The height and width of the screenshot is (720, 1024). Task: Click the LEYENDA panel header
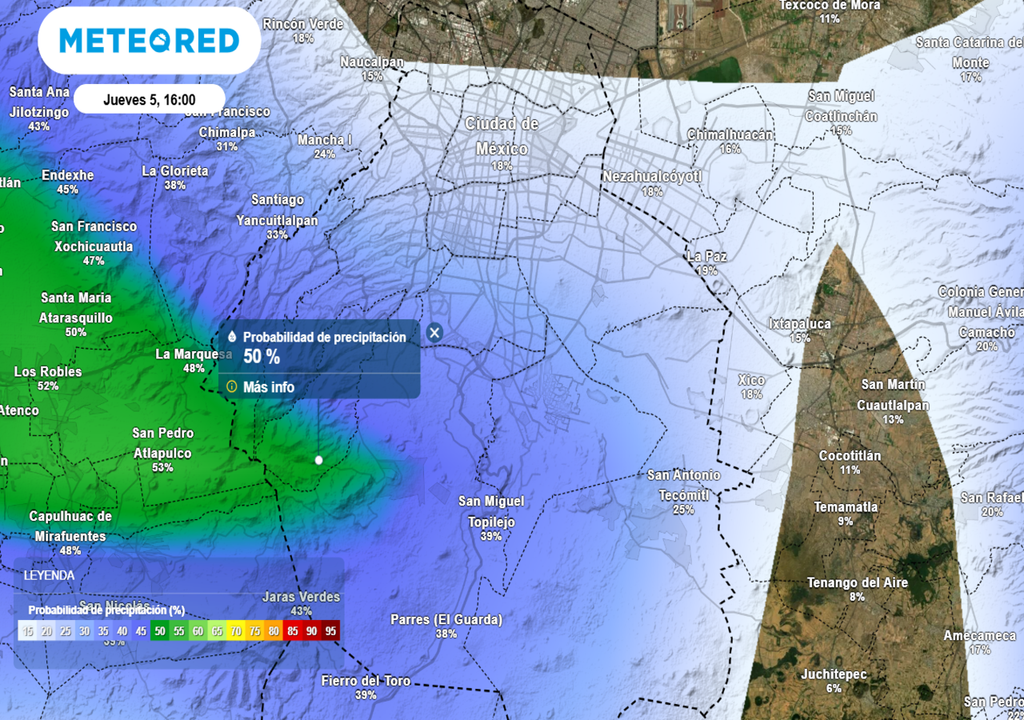(50, 575)
